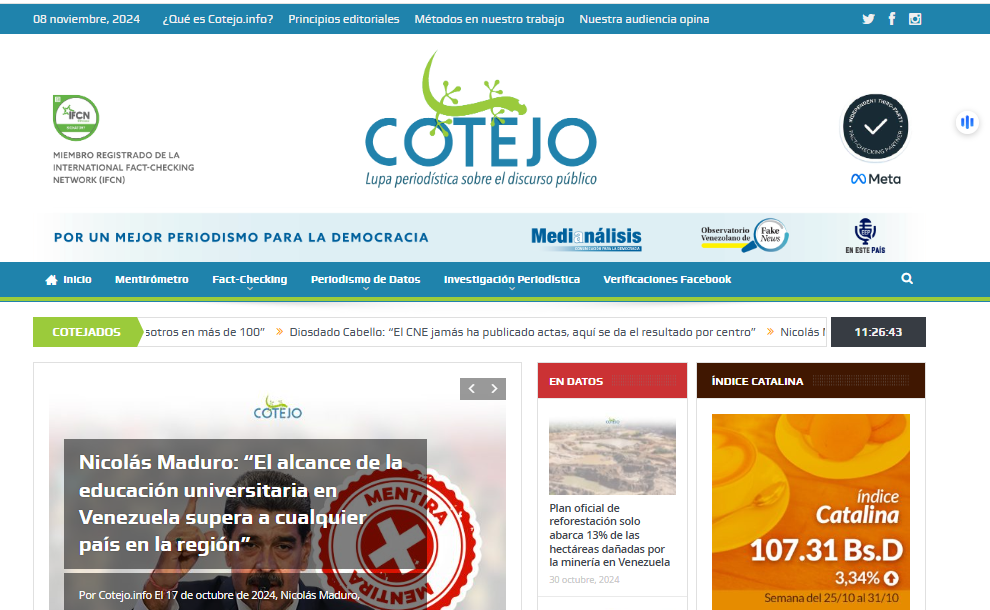Viewport: 990px width, 610px height.
Task: Expand the Periodismo de Datos submenu arrow
Action: point(366,289)
